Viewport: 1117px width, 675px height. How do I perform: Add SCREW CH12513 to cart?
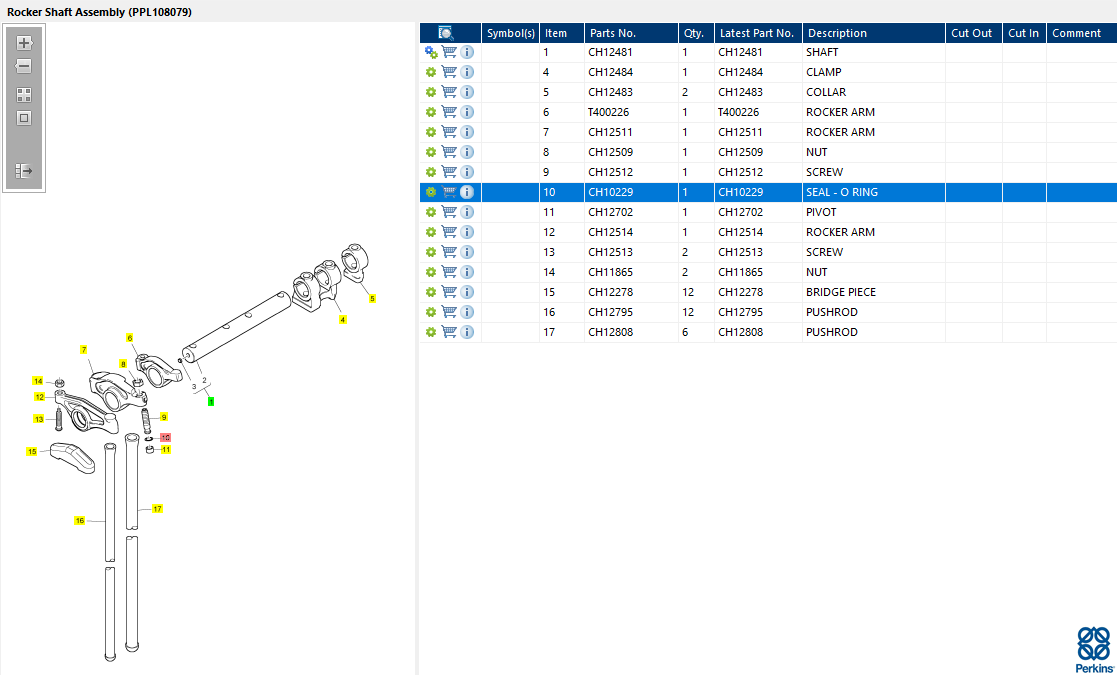(449, 251)
